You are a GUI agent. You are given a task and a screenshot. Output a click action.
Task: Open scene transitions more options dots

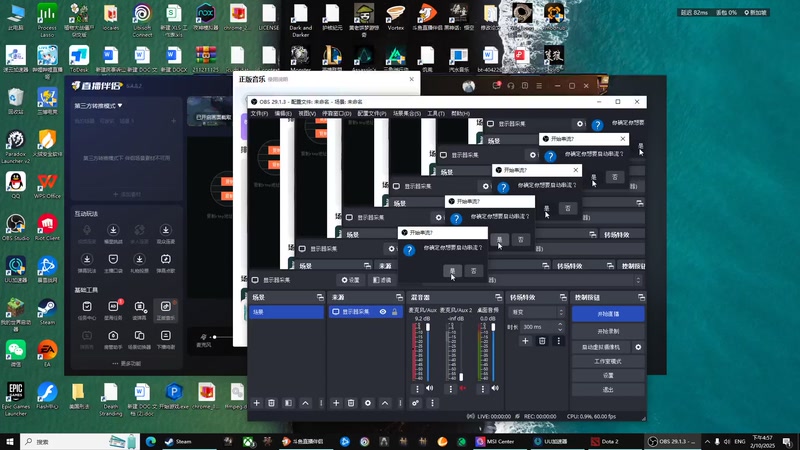pyautogui.click(x=559, y=341)
